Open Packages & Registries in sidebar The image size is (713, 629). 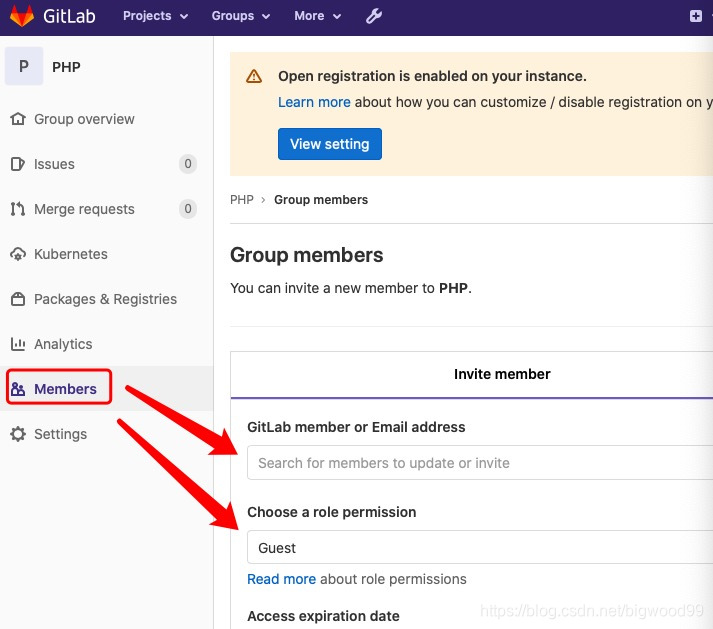click(x=105, y=299)
